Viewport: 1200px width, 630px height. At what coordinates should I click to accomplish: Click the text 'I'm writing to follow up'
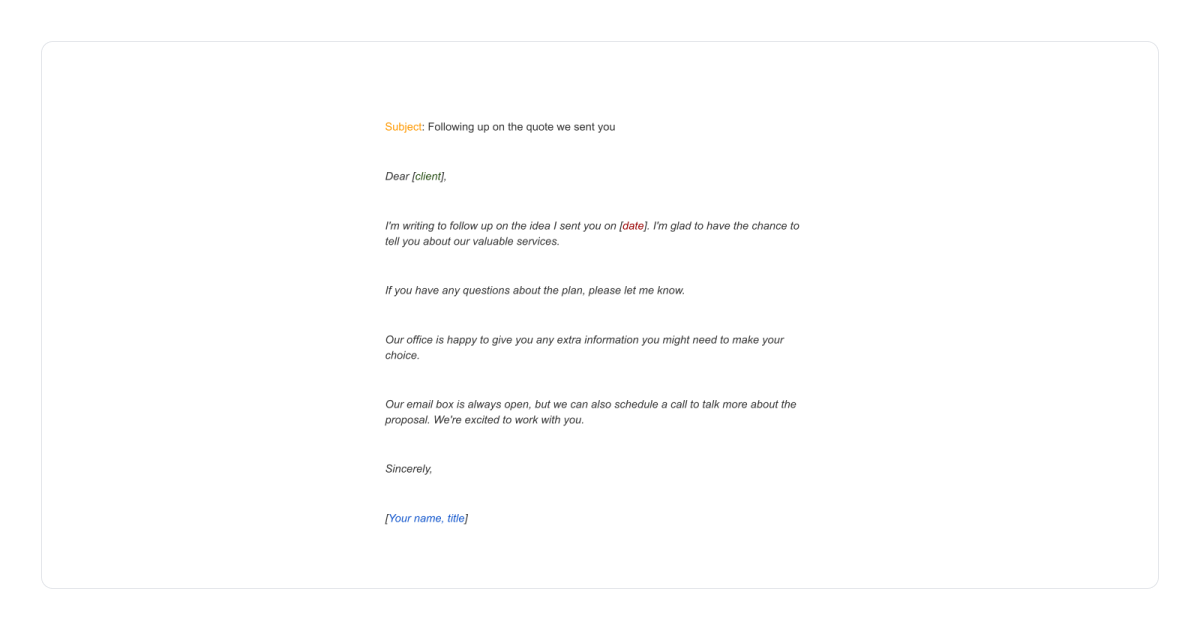pyautogui.click(x=441, y=226)
